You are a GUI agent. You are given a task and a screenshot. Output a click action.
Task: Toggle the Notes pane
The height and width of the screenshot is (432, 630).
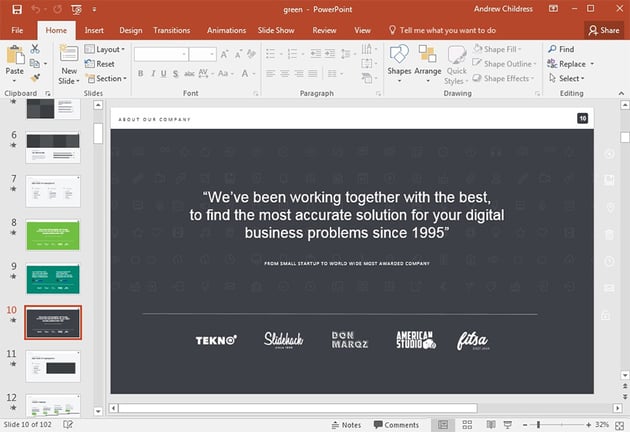pos(345,425)
